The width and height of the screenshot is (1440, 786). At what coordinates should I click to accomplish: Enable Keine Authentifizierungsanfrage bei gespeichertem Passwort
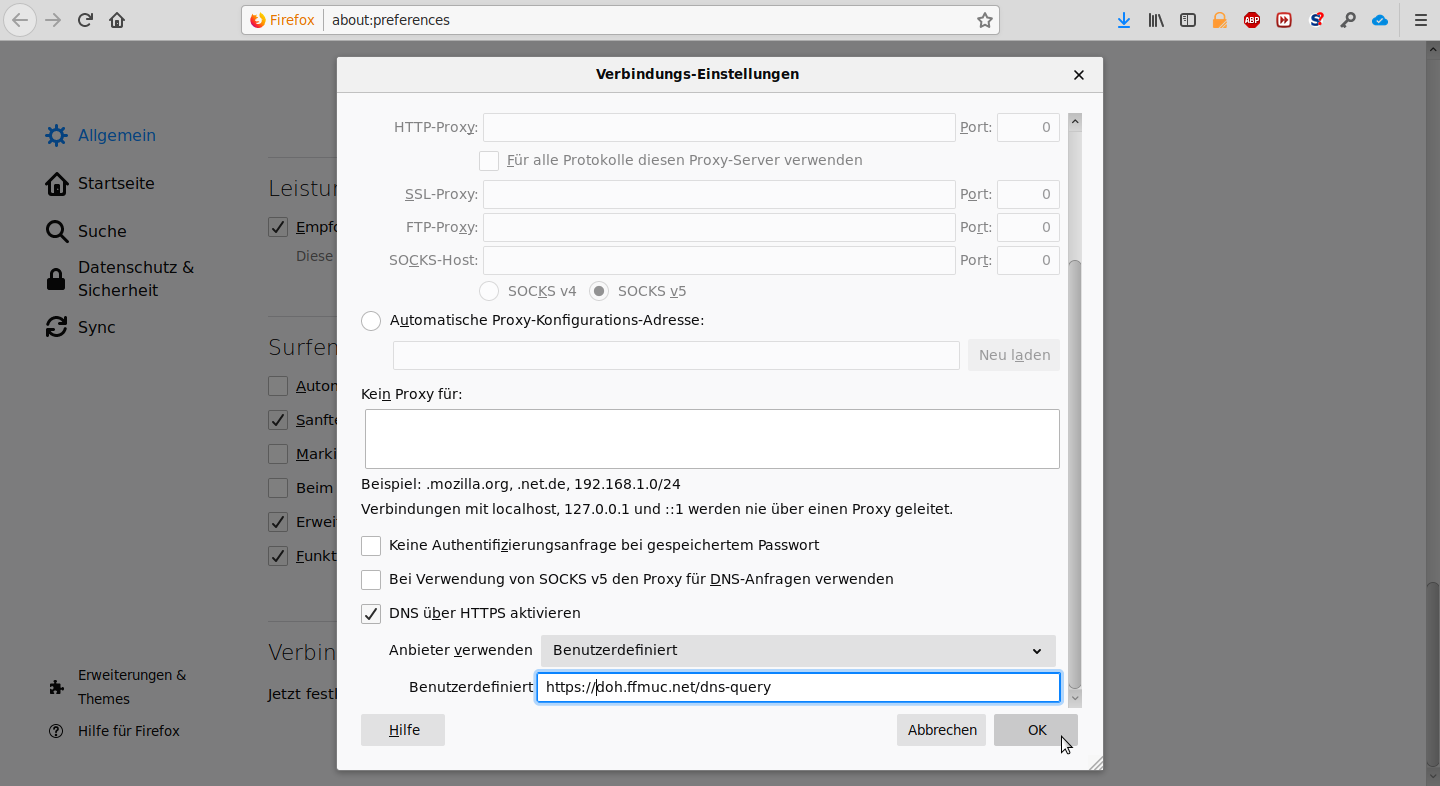371,546
